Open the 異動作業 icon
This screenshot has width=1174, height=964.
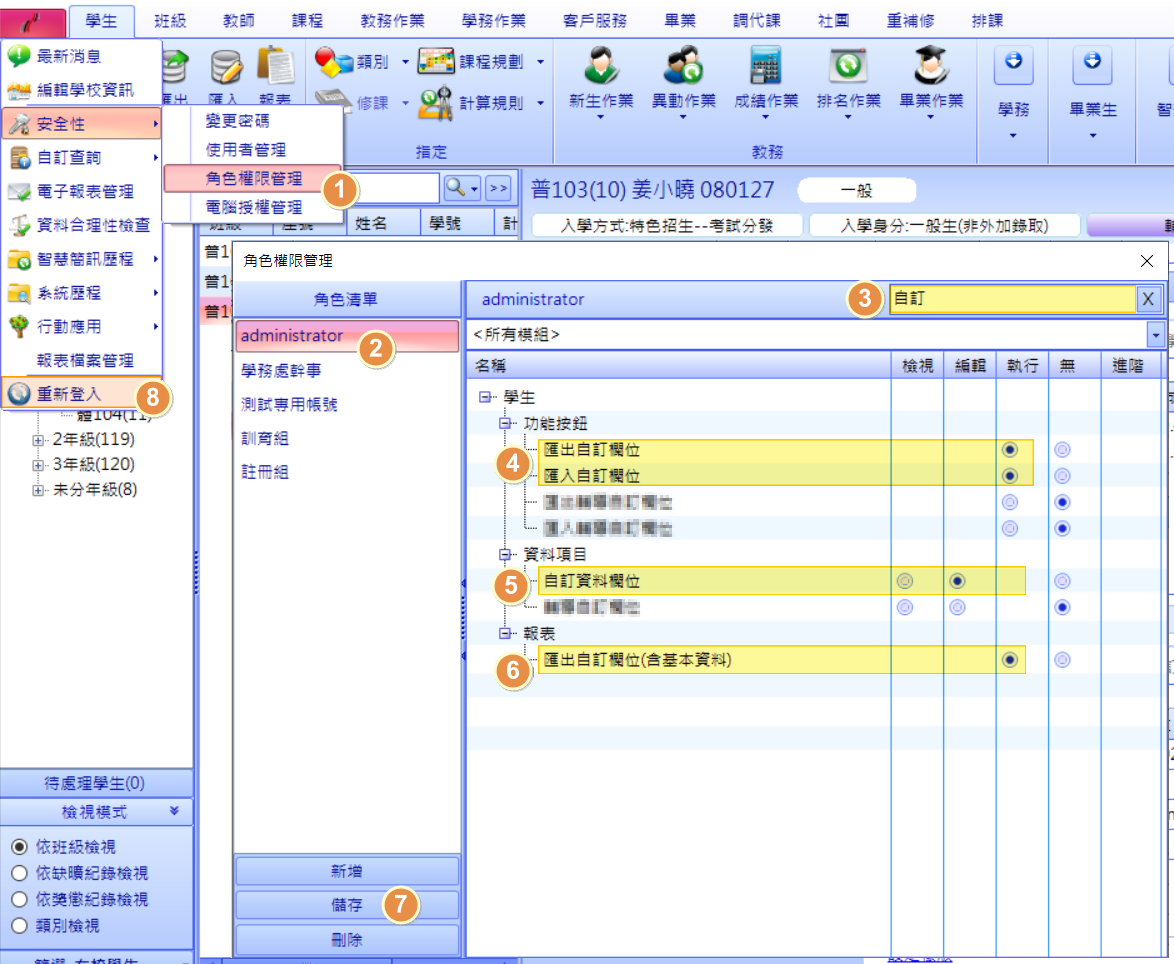click(x=683, y=66)
